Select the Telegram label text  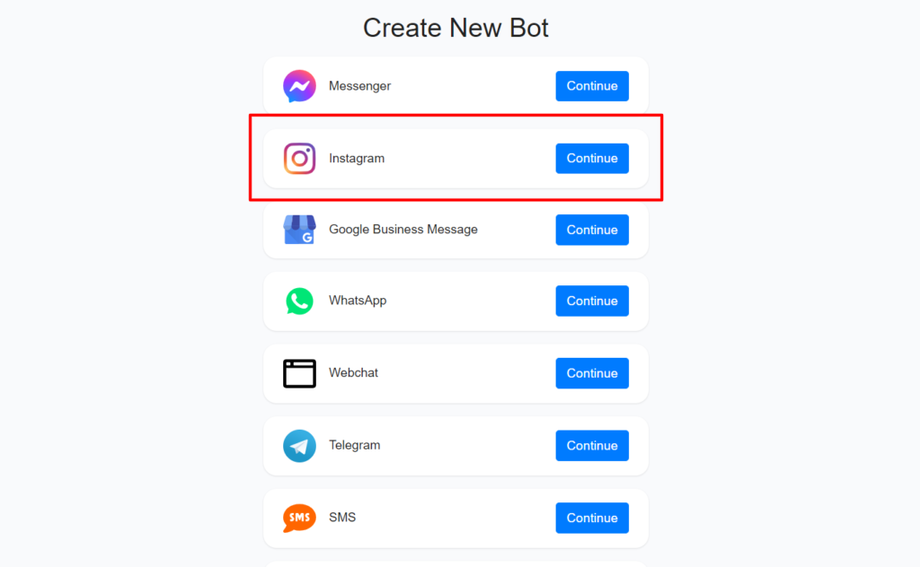(x=354, y=445)
